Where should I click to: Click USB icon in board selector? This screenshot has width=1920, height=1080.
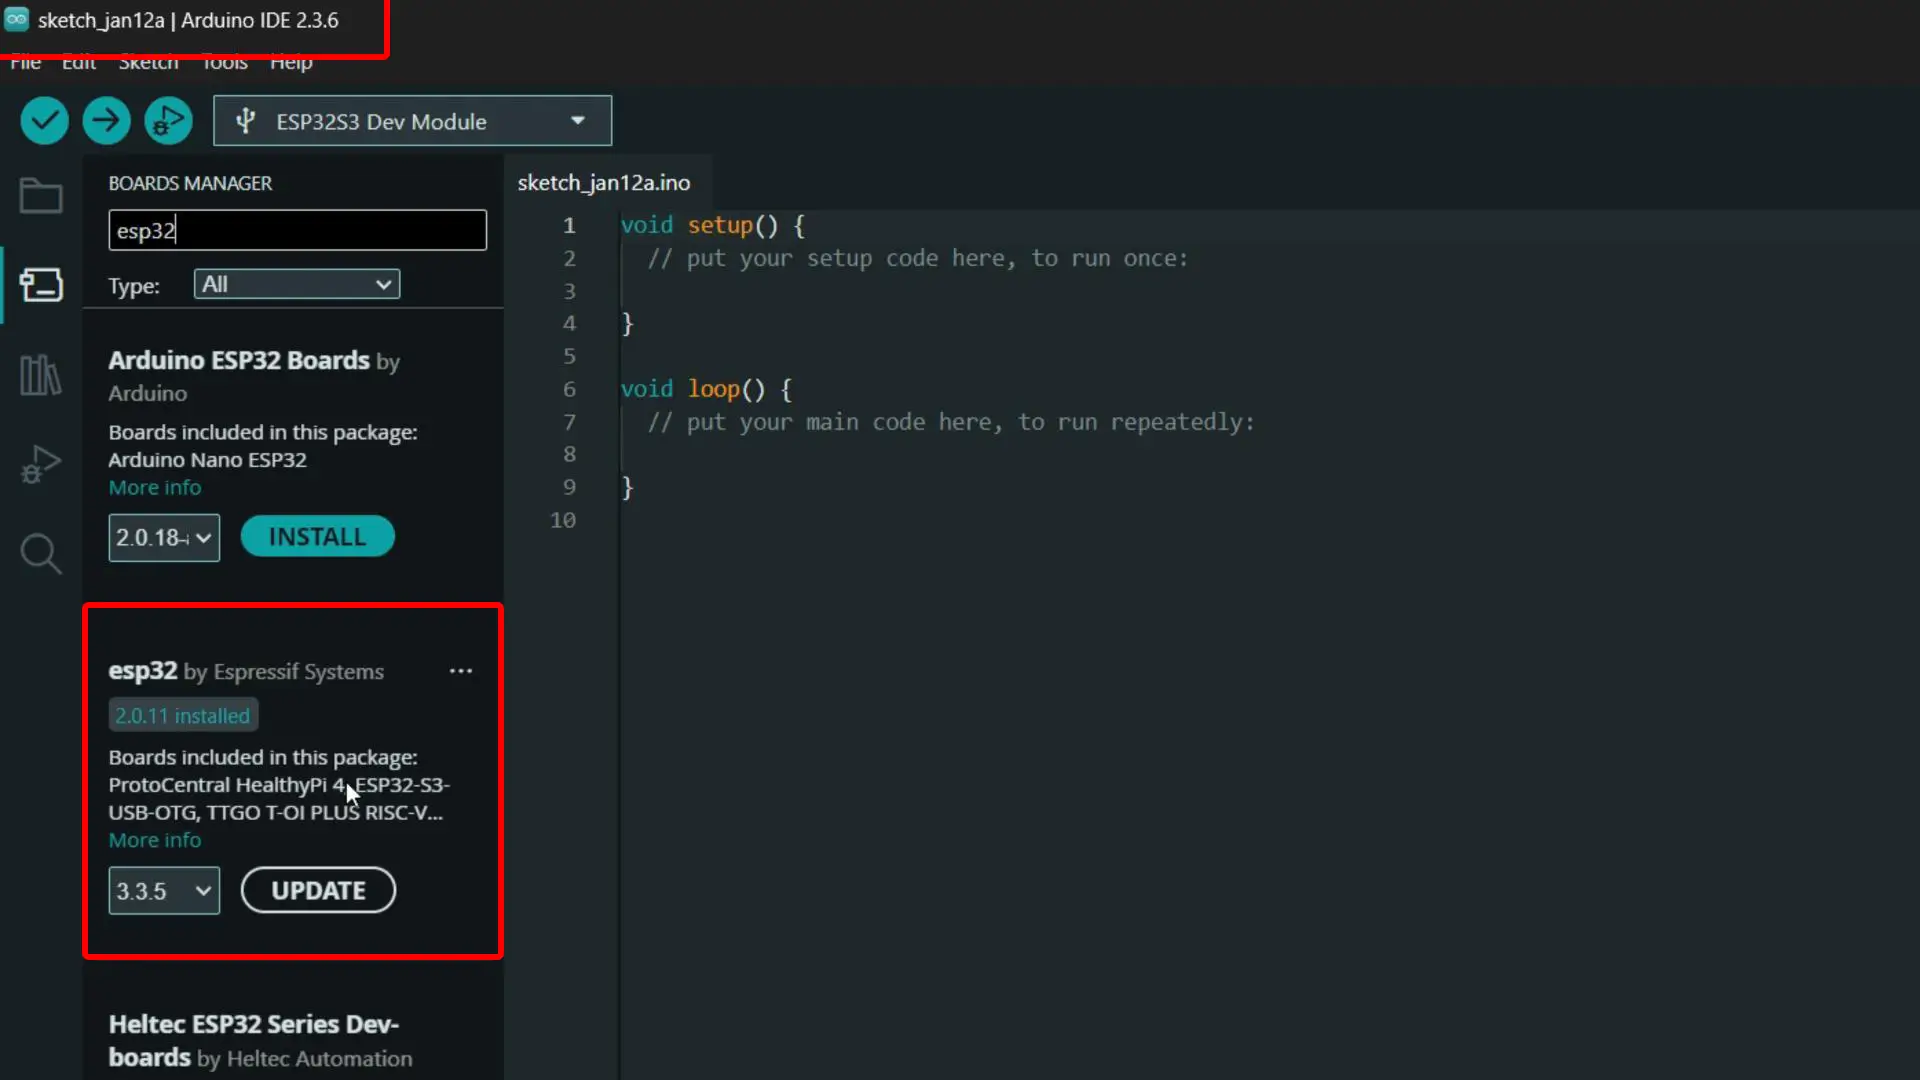point(245,121)
